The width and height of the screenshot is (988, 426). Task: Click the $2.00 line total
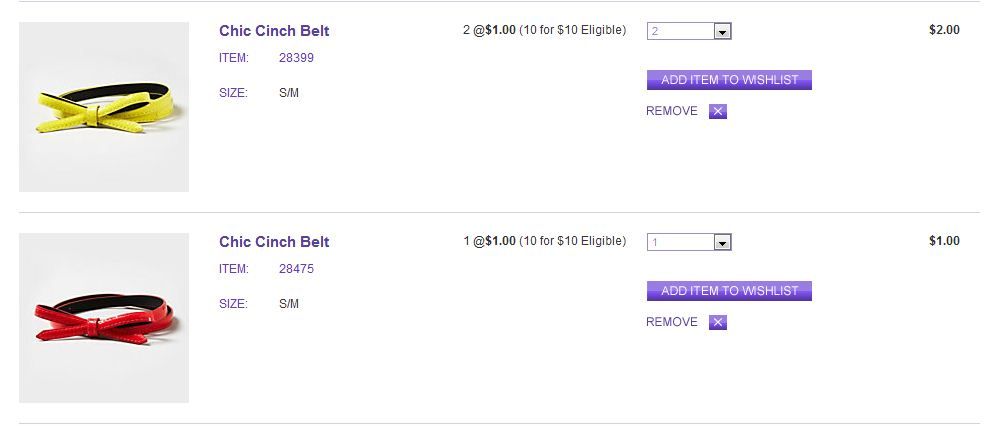tap(944, 30)
